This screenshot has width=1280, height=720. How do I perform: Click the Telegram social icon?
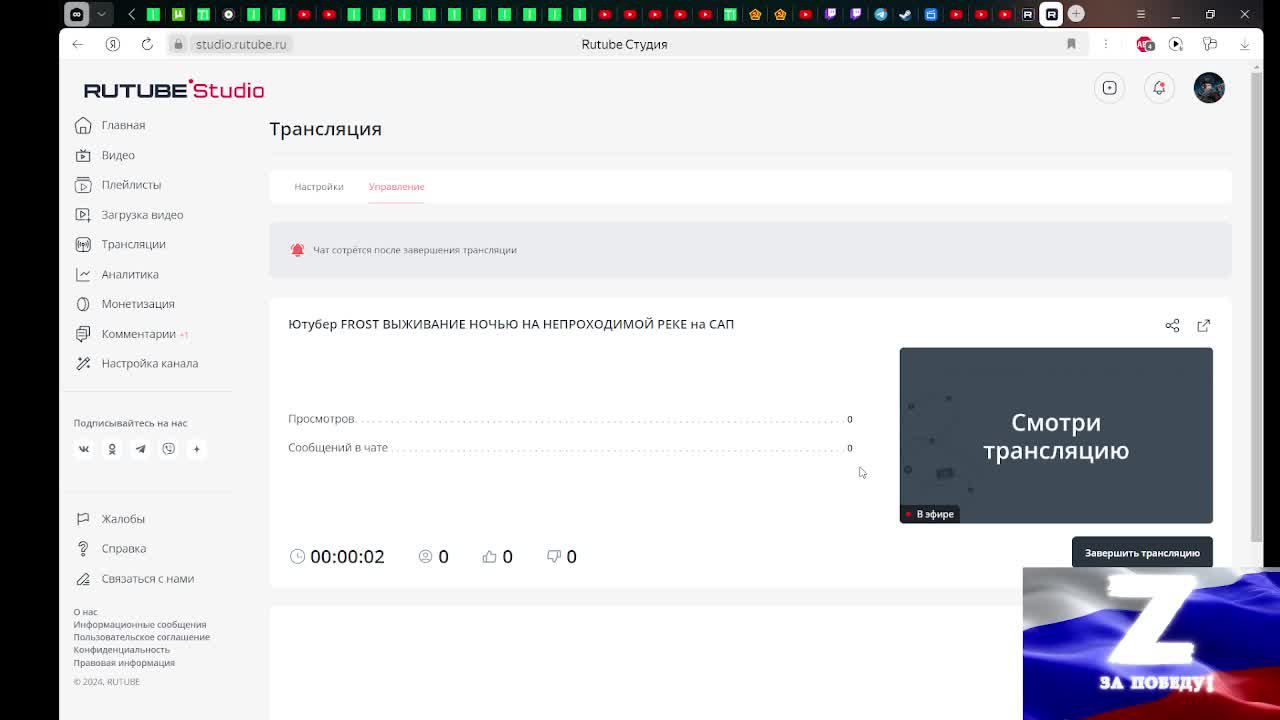141,449
